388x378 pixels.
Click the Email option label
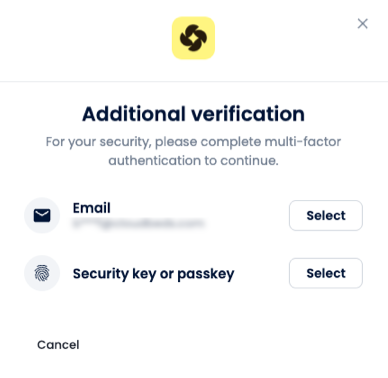(x=92, y=208)
